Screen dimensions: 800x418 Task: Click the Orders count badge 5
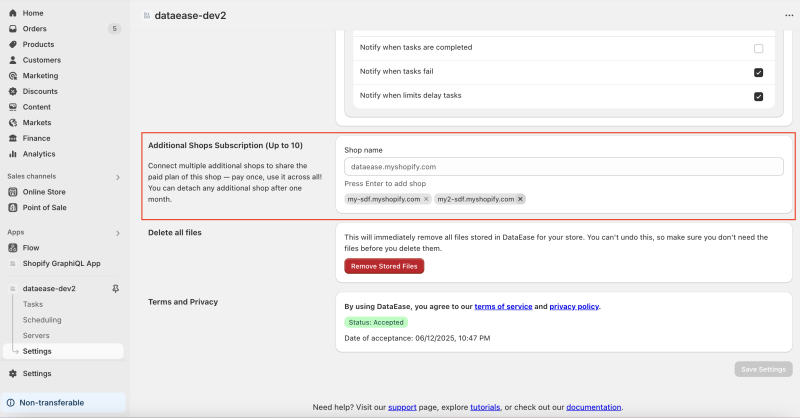pos(114,29)
